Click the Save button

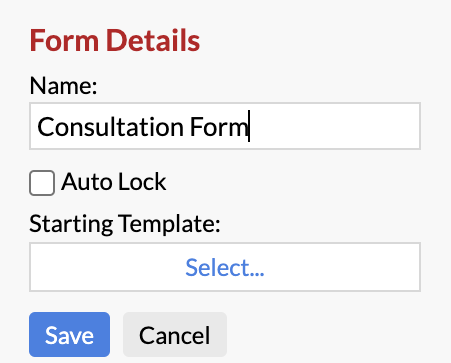point(69,334)
